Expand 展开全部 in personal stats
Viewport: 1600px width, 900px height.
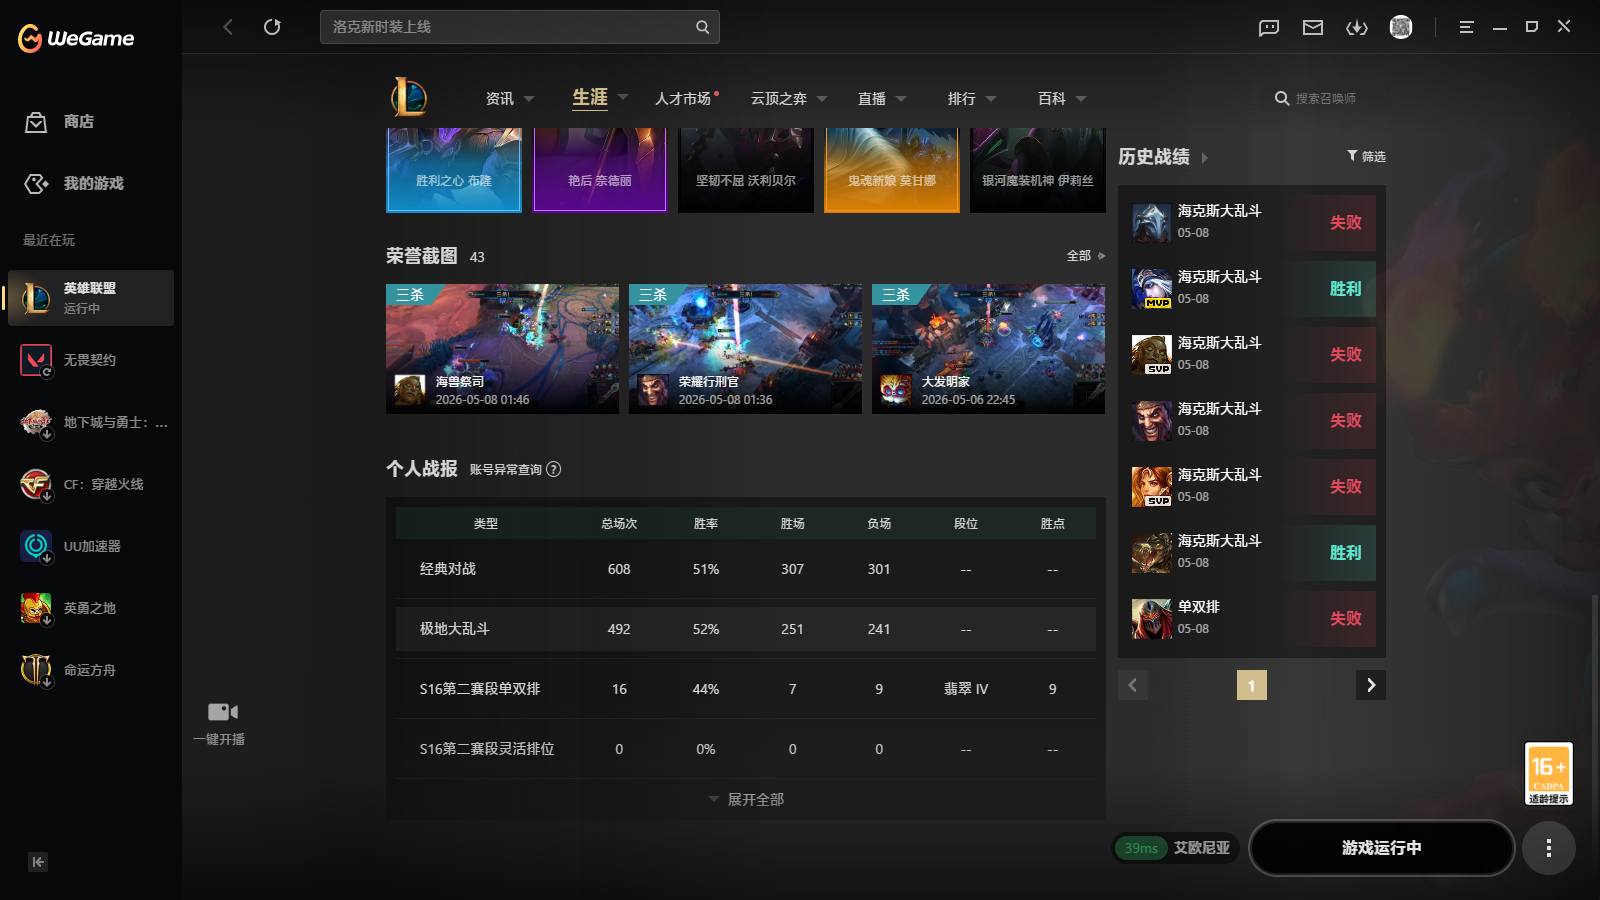[746, 799]
